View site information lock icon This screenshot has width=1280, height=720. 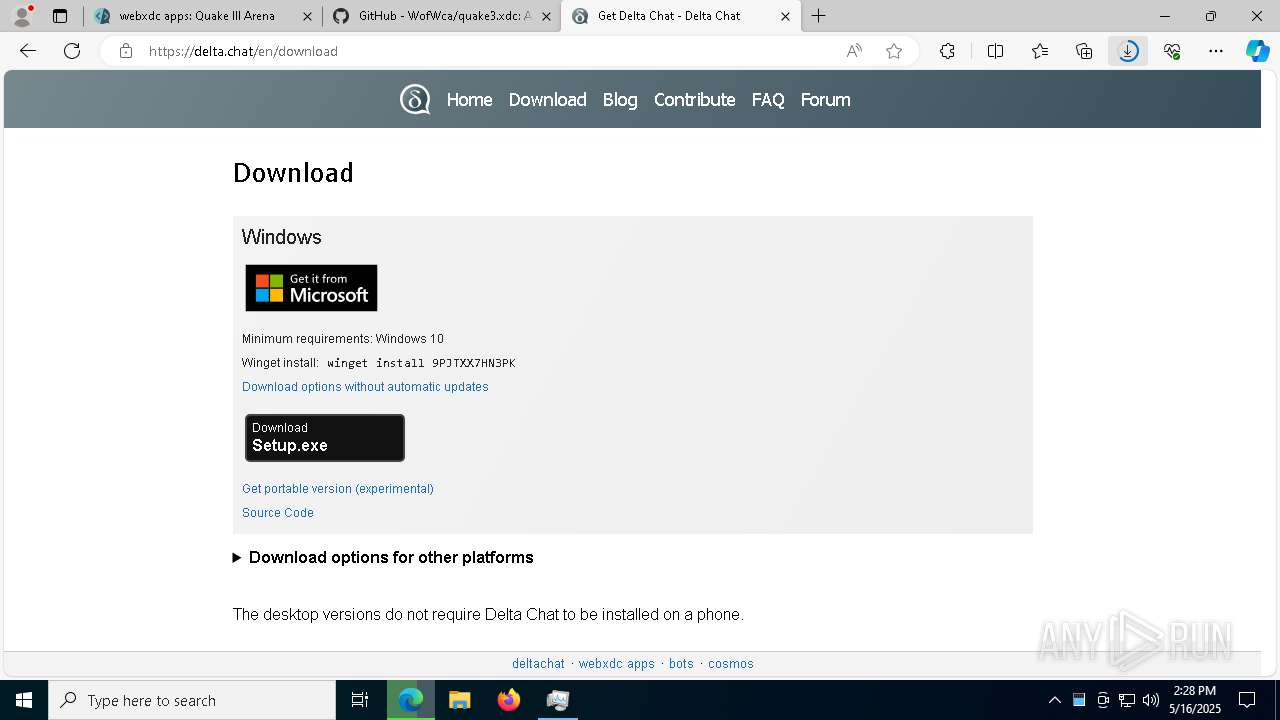point(126,51)
